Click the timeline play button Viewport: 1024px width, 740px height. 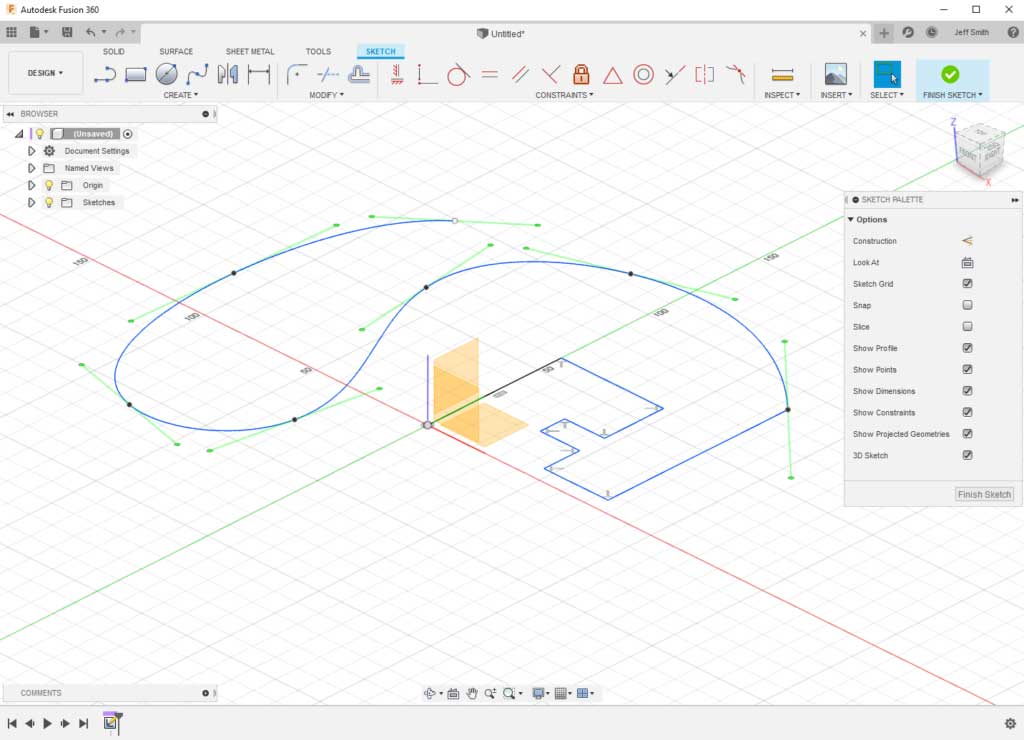pos(47,723)
